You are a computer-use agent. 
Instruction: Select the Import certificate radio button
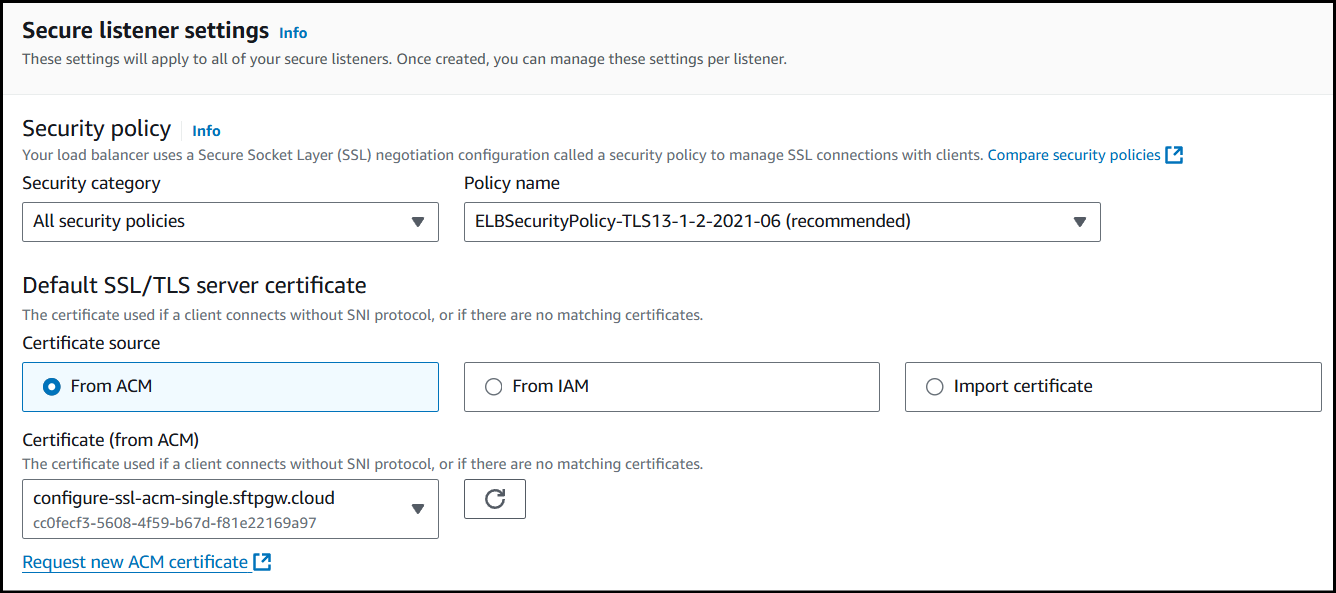click(934, 387)
